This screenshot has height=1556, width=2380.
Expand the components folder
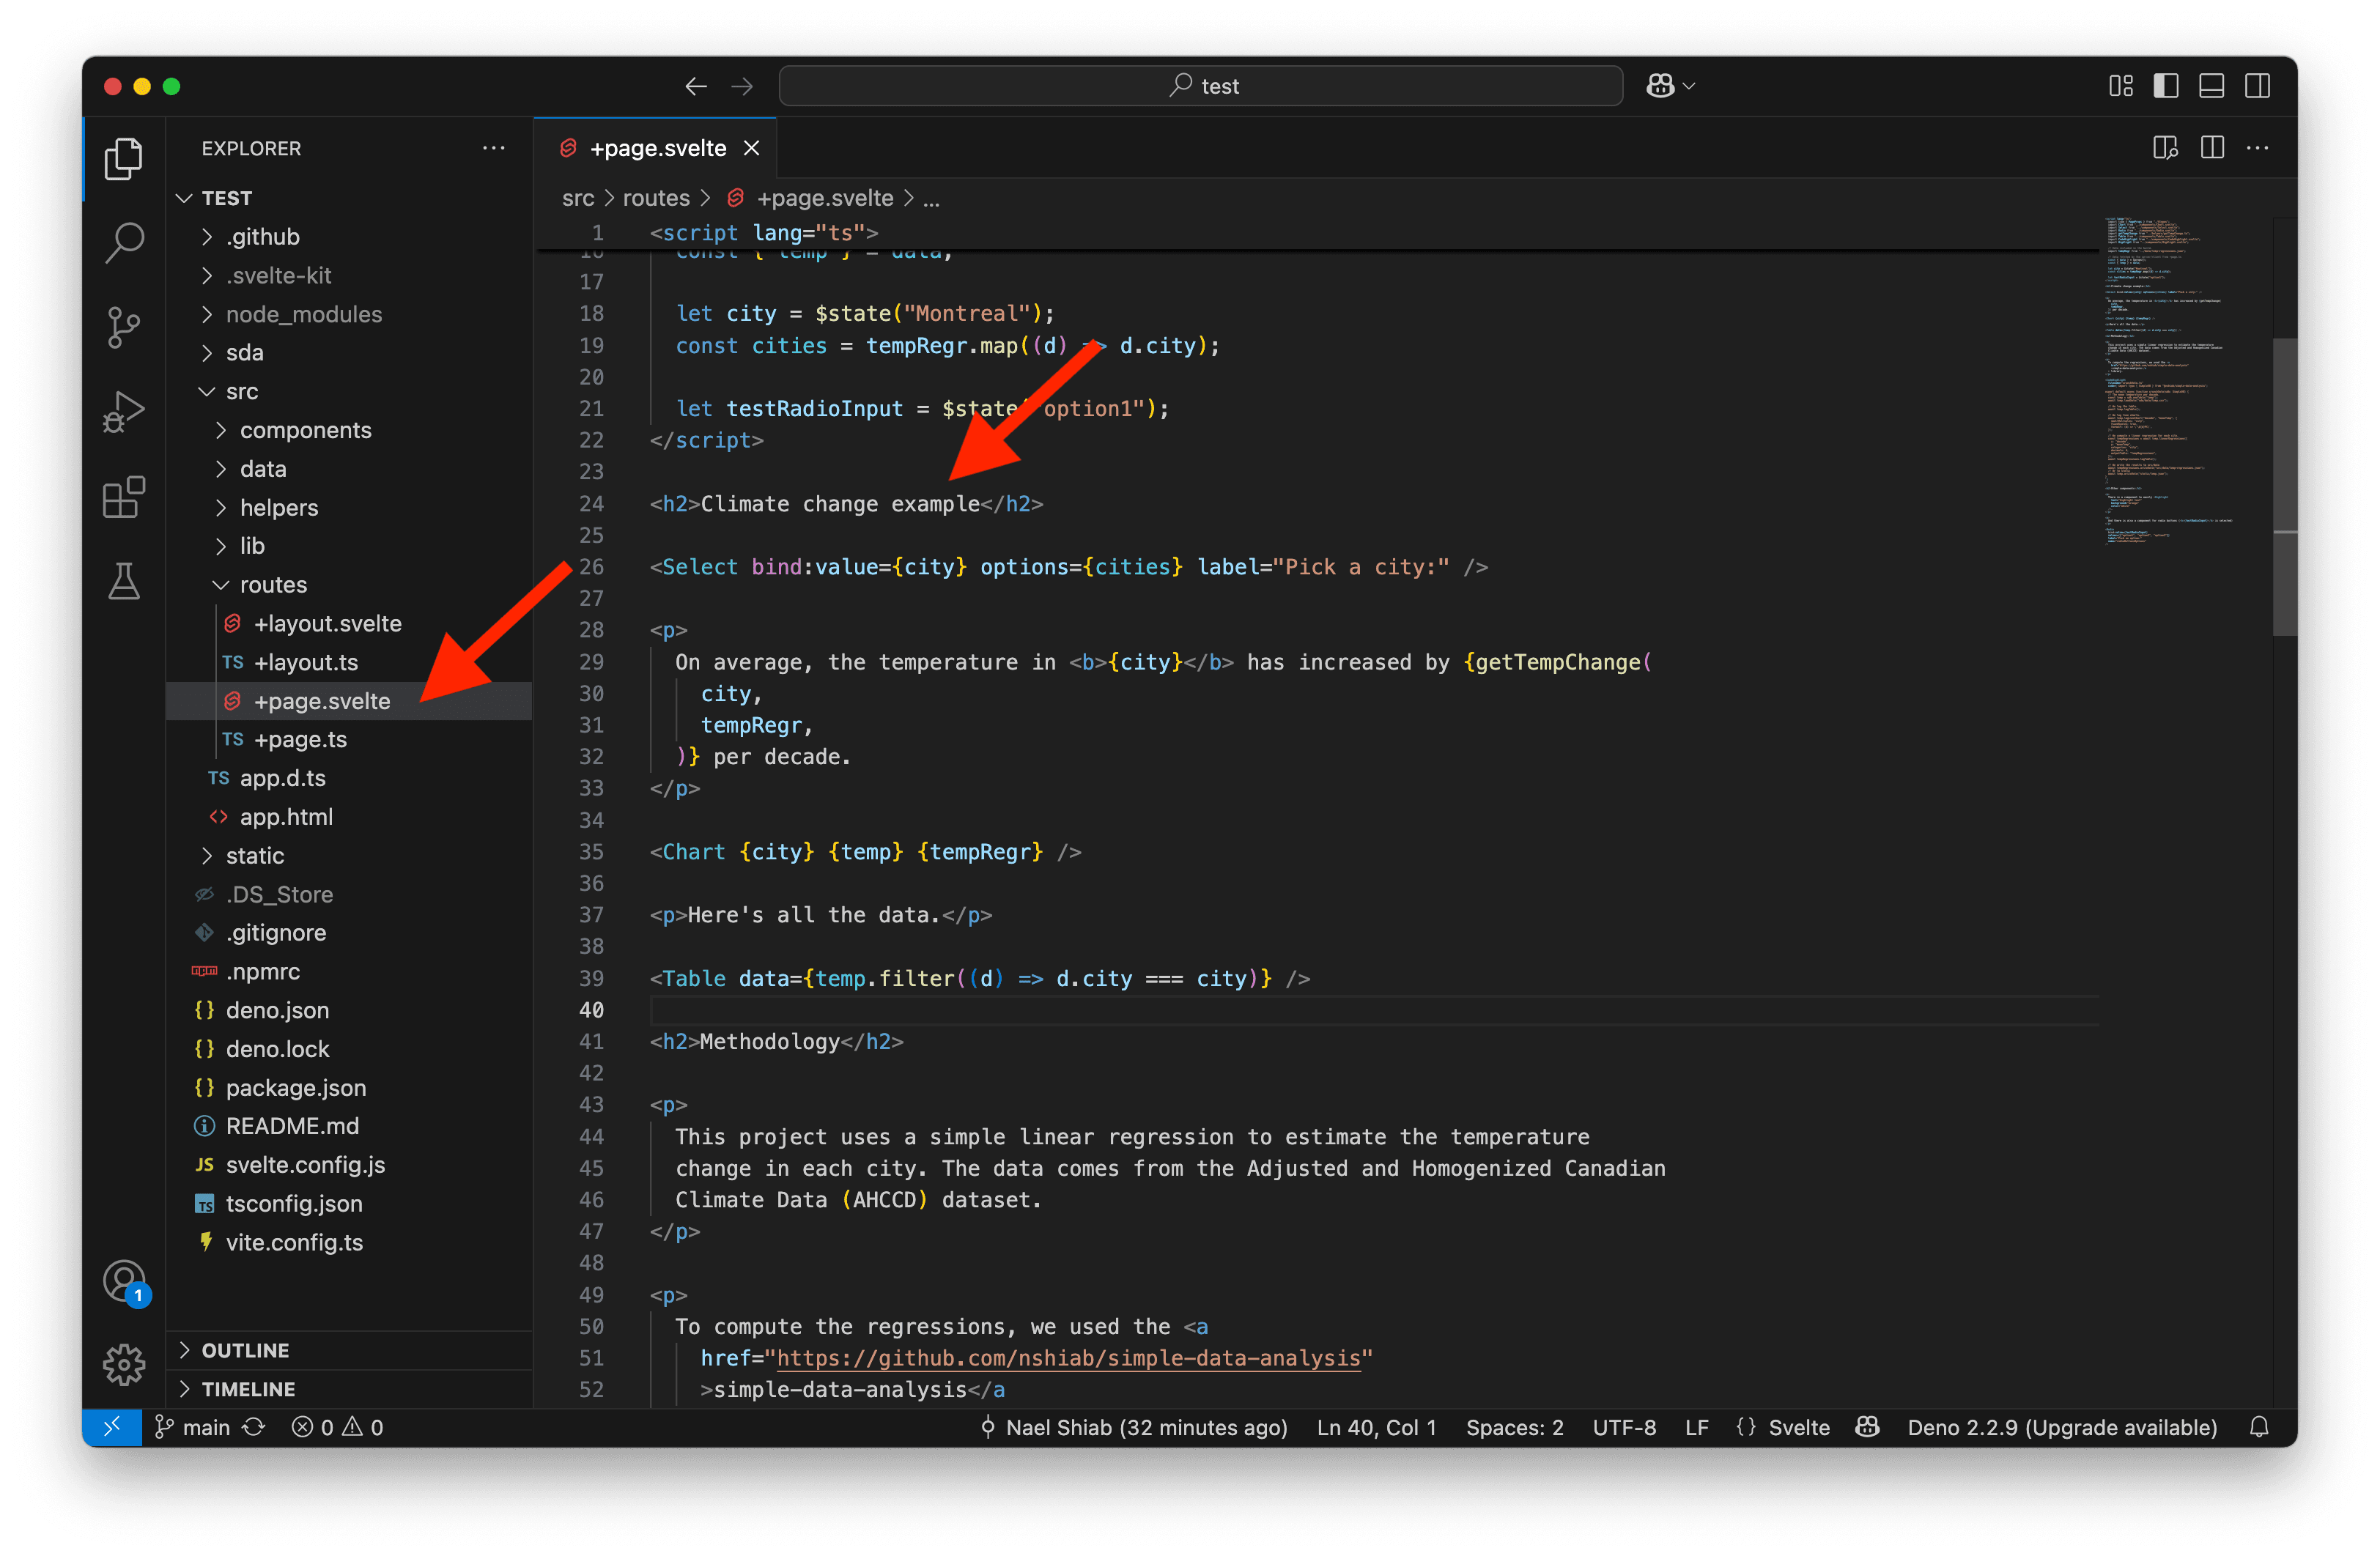coord(305,430)
